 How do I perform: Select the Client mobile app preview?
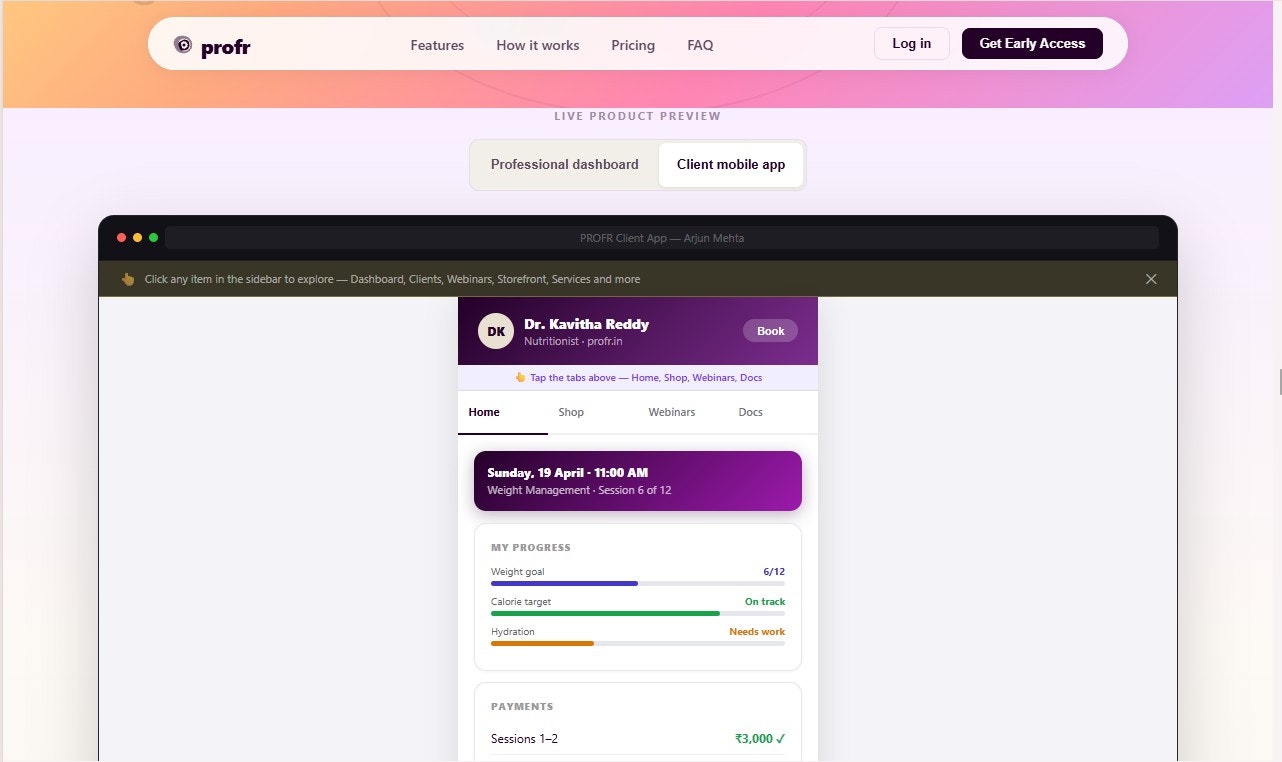point(731,164)
